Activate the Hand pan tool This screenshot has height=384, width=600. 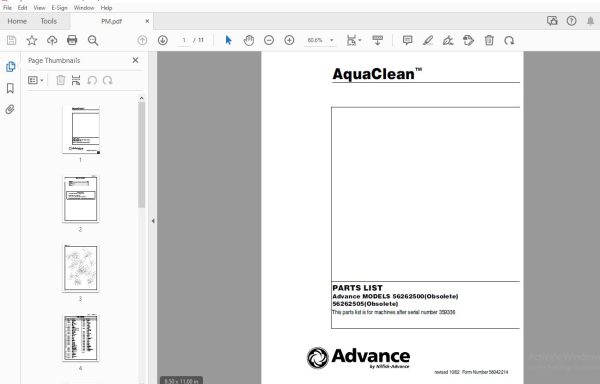pos(249,40)
